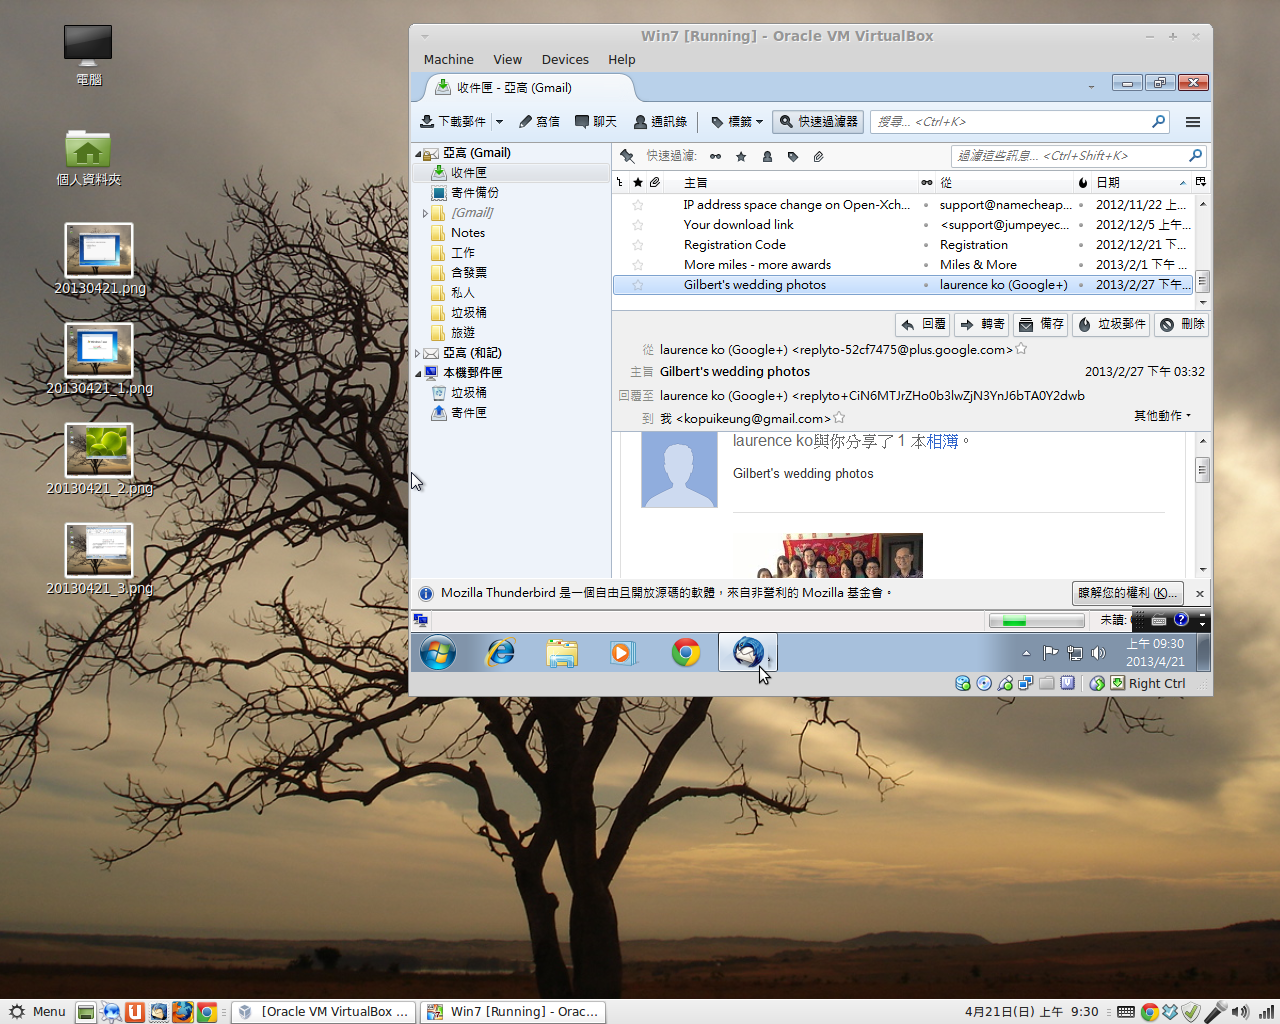Screen dimensions: 1280x1024
Task: Open the 個人資料夾 home folder icon
Action: coord(88,158)
